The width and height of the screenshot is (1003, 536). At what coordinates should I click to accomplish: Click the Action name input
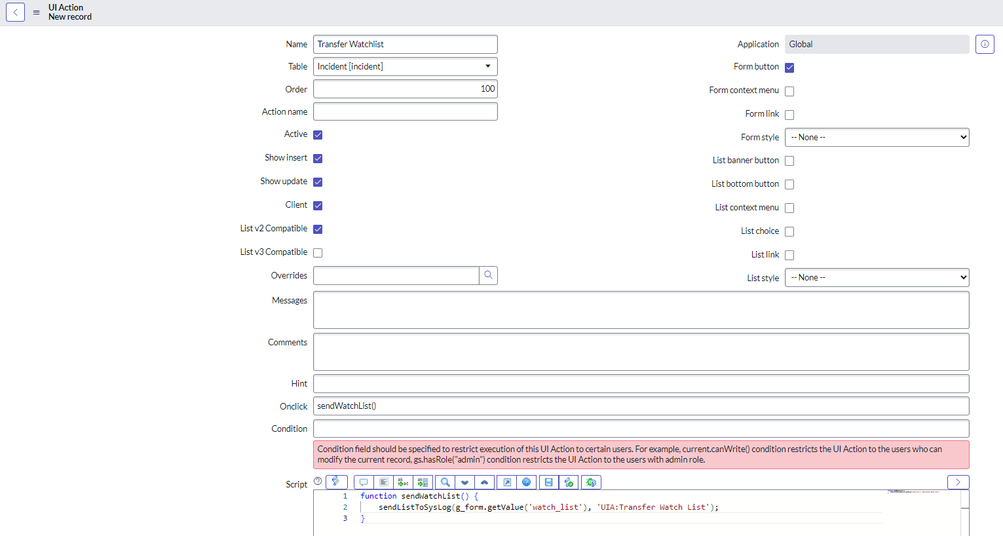405,111
